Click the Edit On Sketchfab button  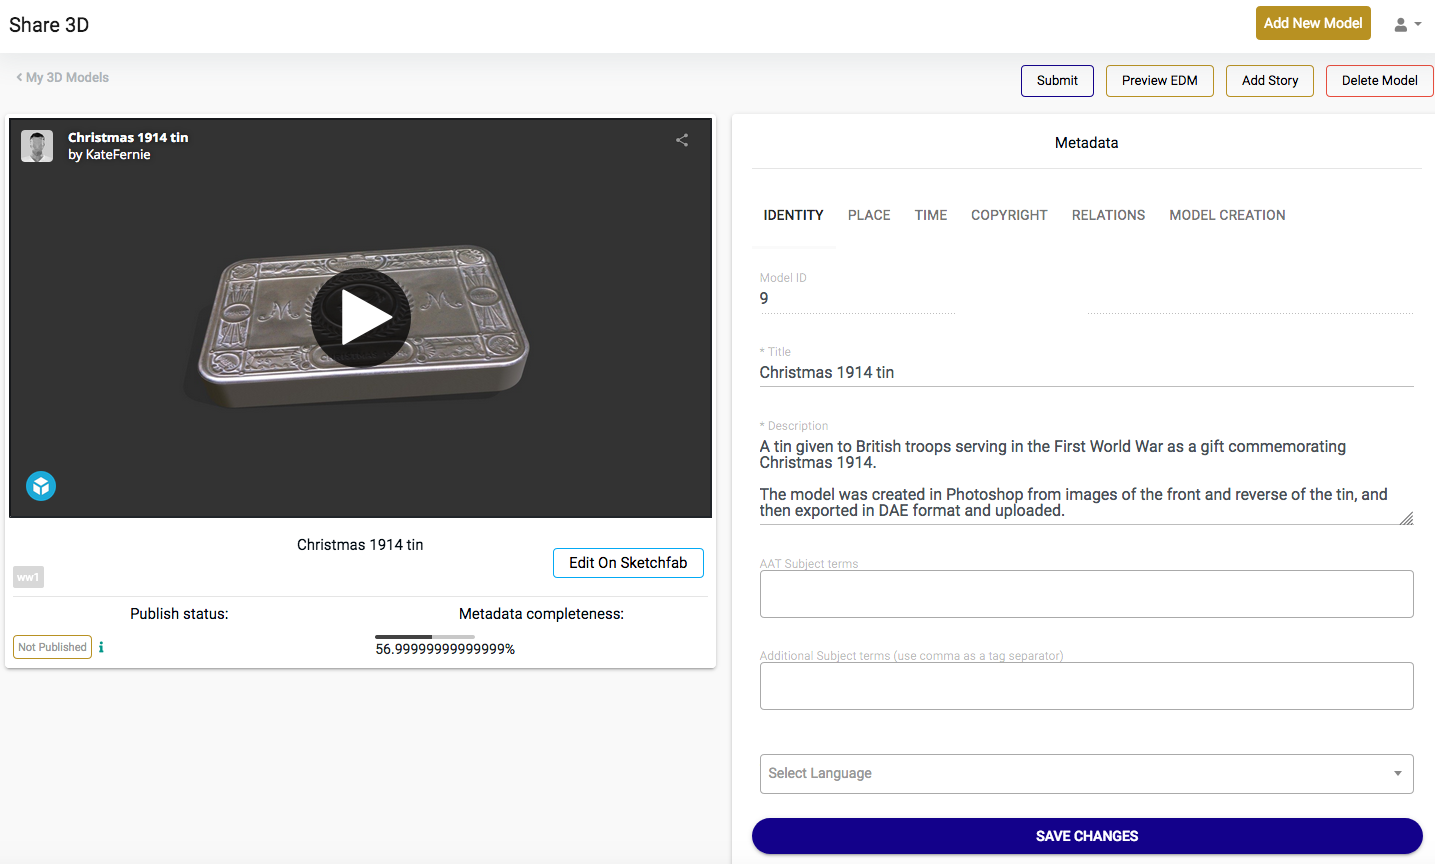tap(628, 563)
